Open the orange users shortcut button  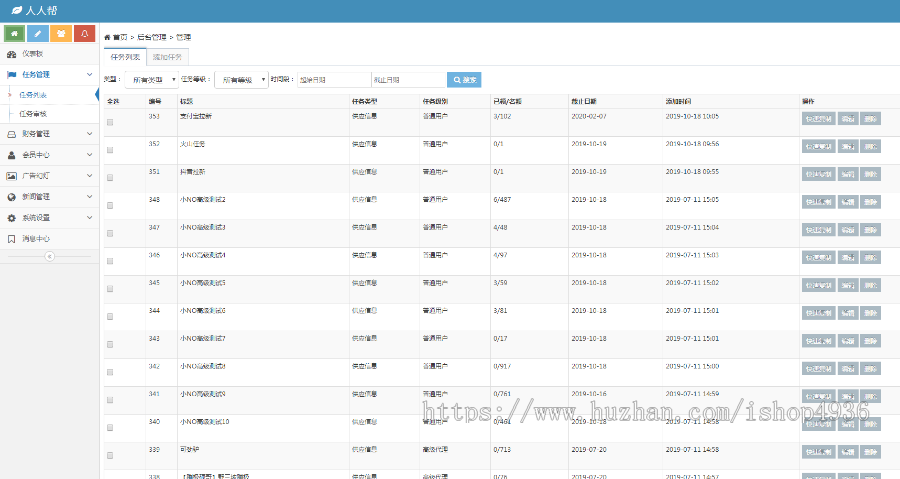tap(61, 33)
